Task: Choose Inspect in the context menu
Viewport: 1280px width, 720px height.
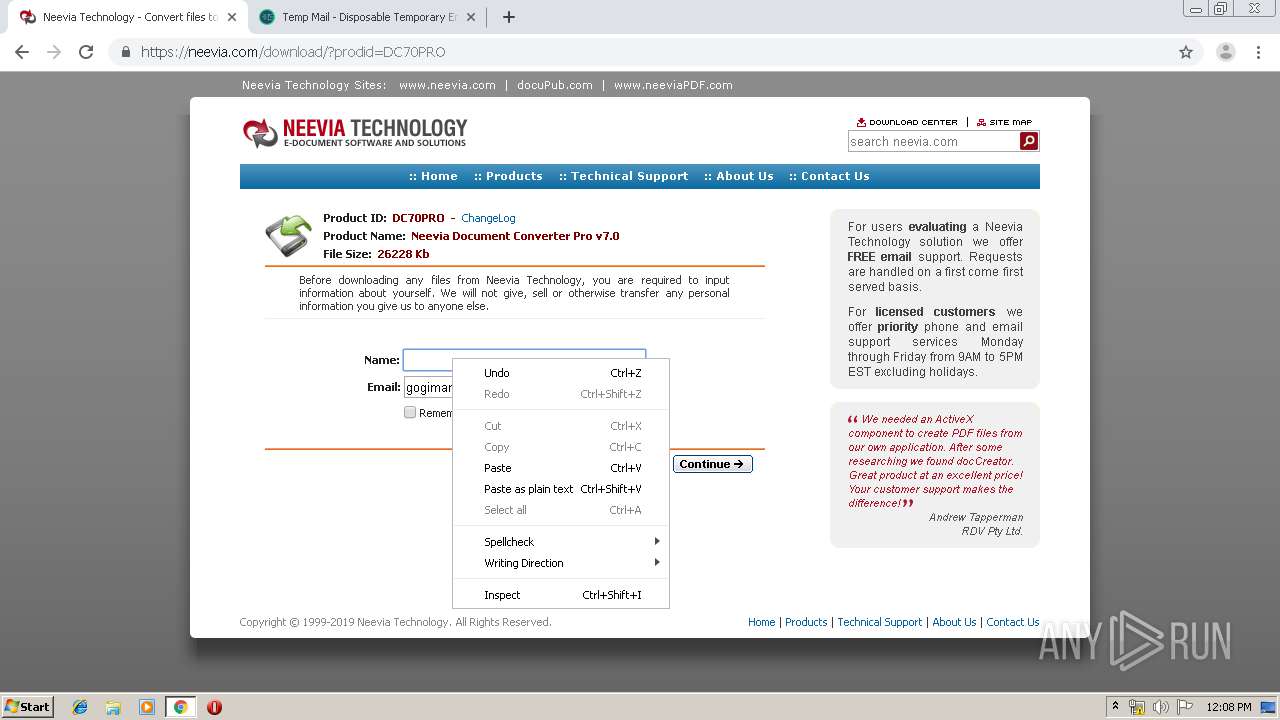Action: (x=561, y=595)
